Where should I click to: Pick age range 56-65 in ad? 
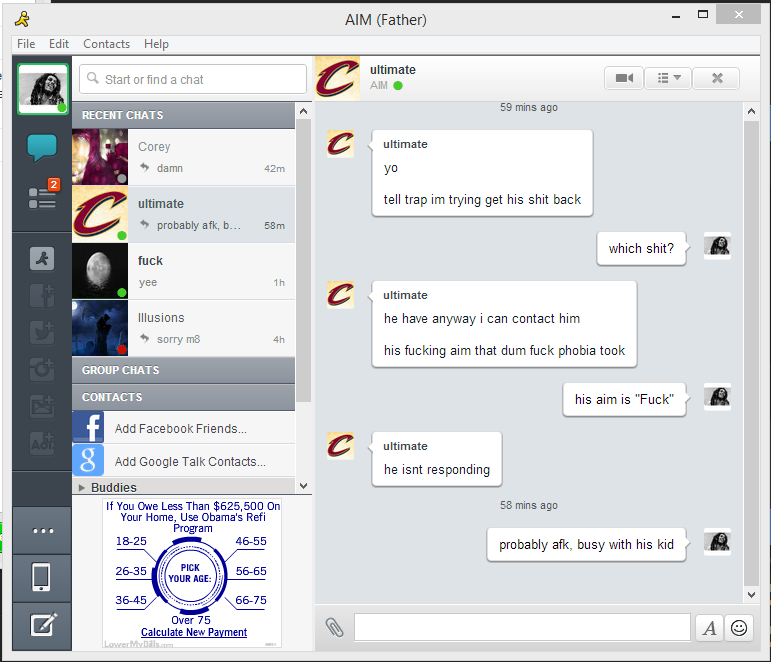point(251,571)
